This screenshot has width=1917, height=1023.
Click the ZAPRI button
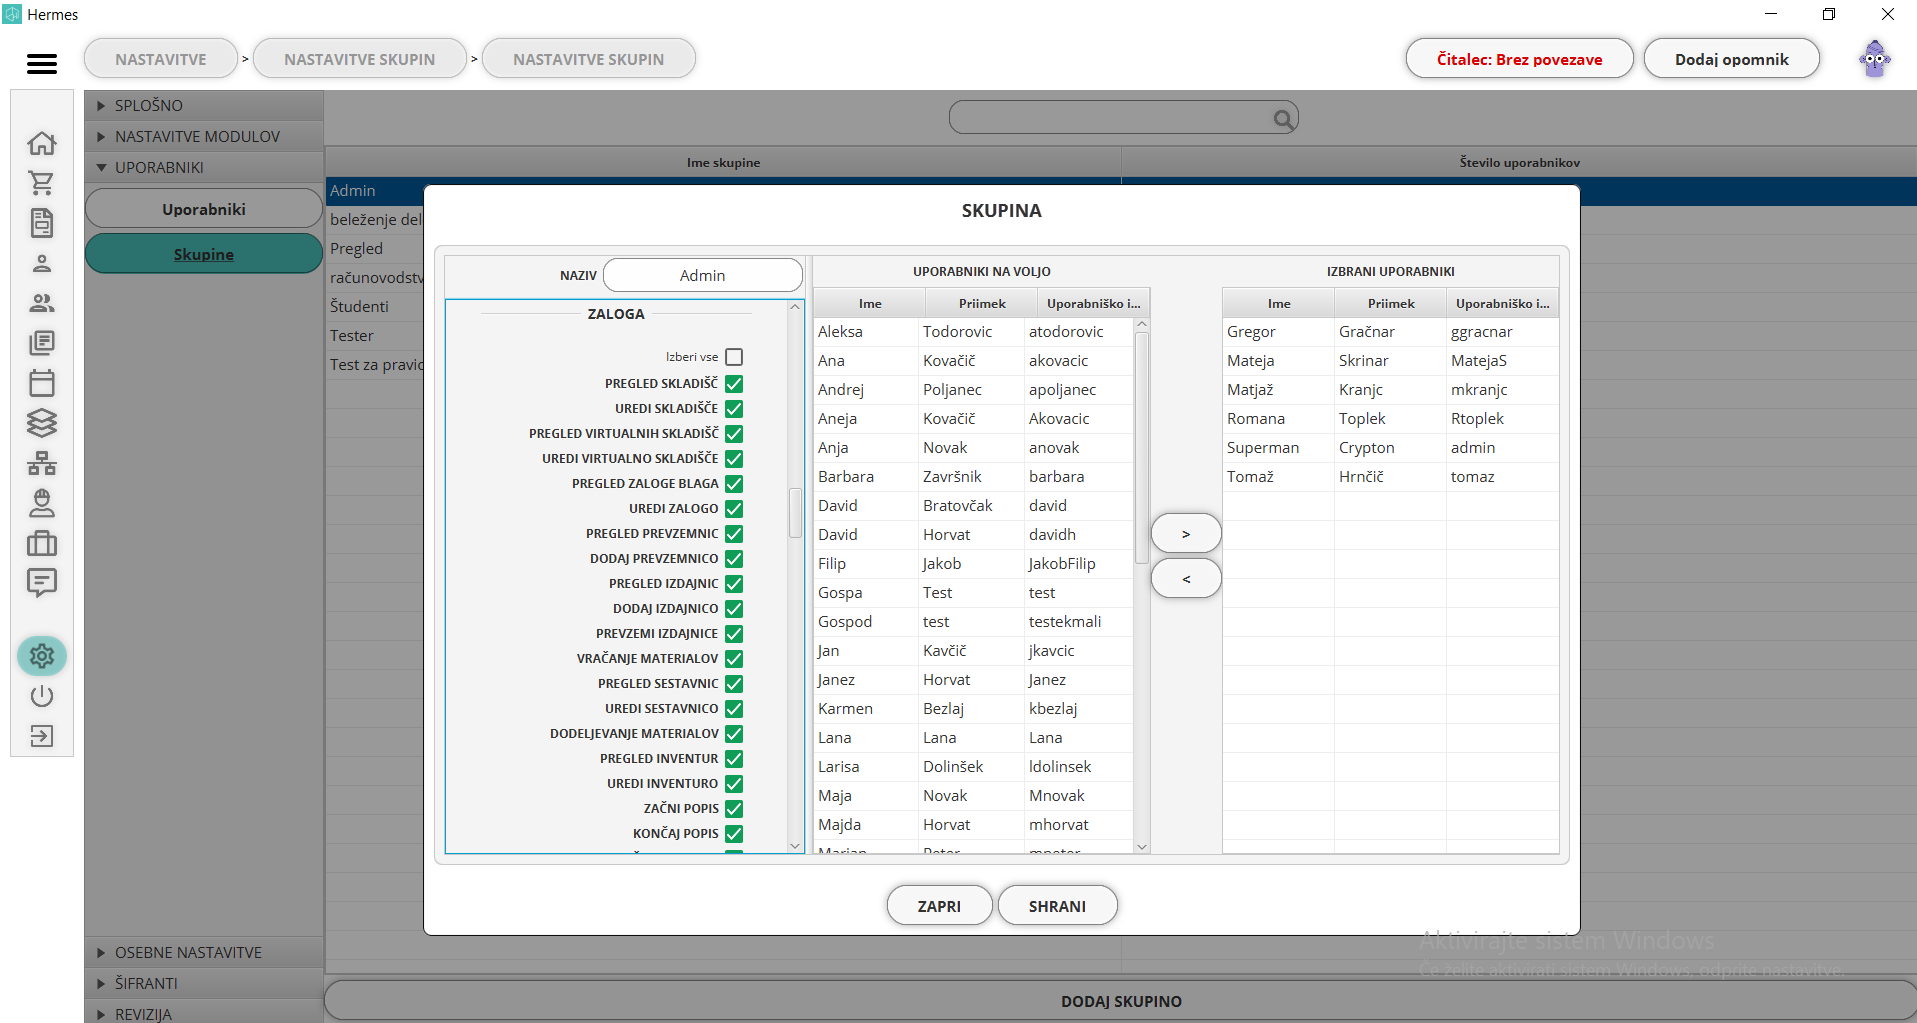point(939,906)
